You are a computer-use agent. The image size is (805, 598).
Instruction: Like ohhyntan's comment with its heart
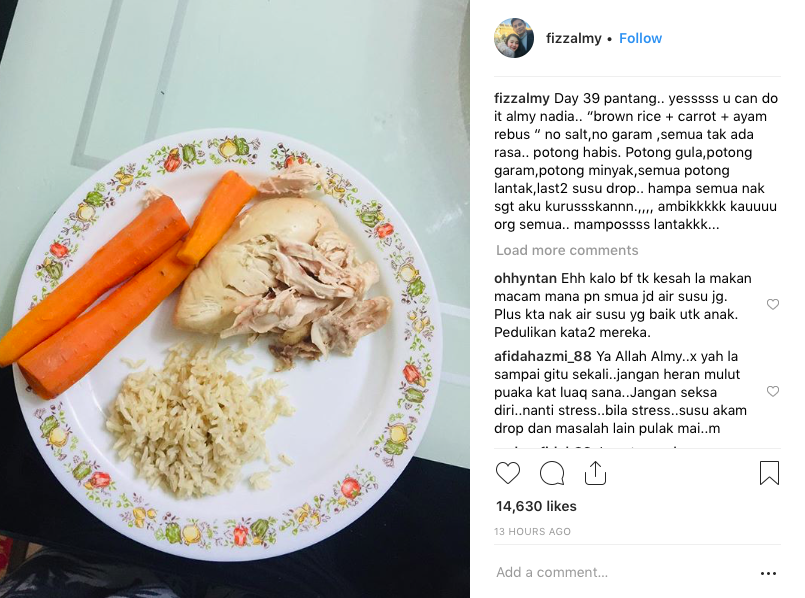[x=773, y=304]
